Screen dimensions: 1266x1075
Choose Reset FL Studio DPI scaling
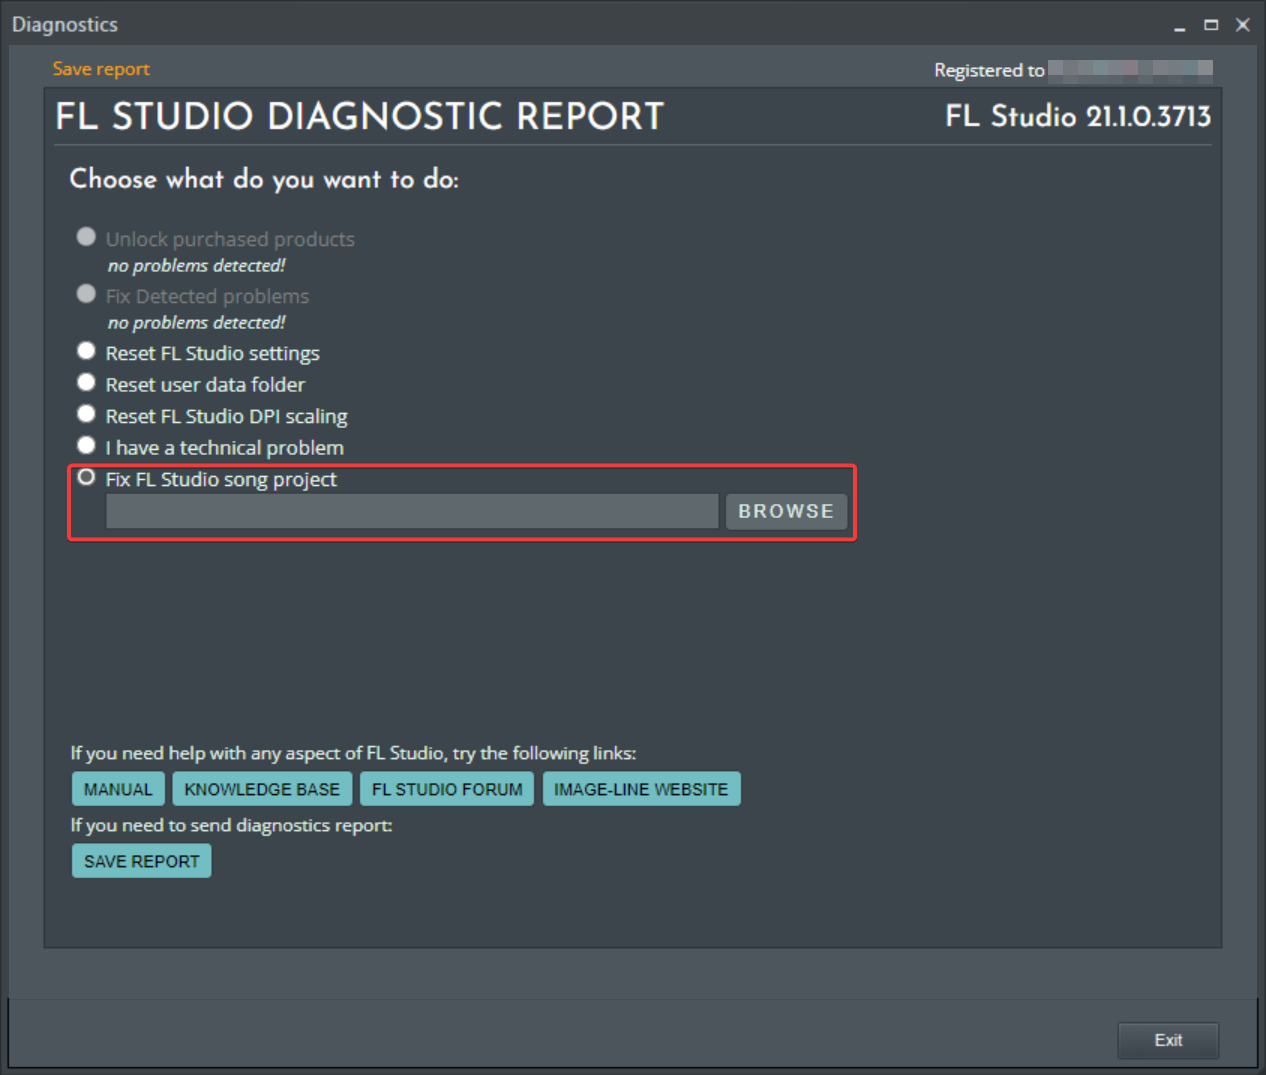[x=86, y=414]
